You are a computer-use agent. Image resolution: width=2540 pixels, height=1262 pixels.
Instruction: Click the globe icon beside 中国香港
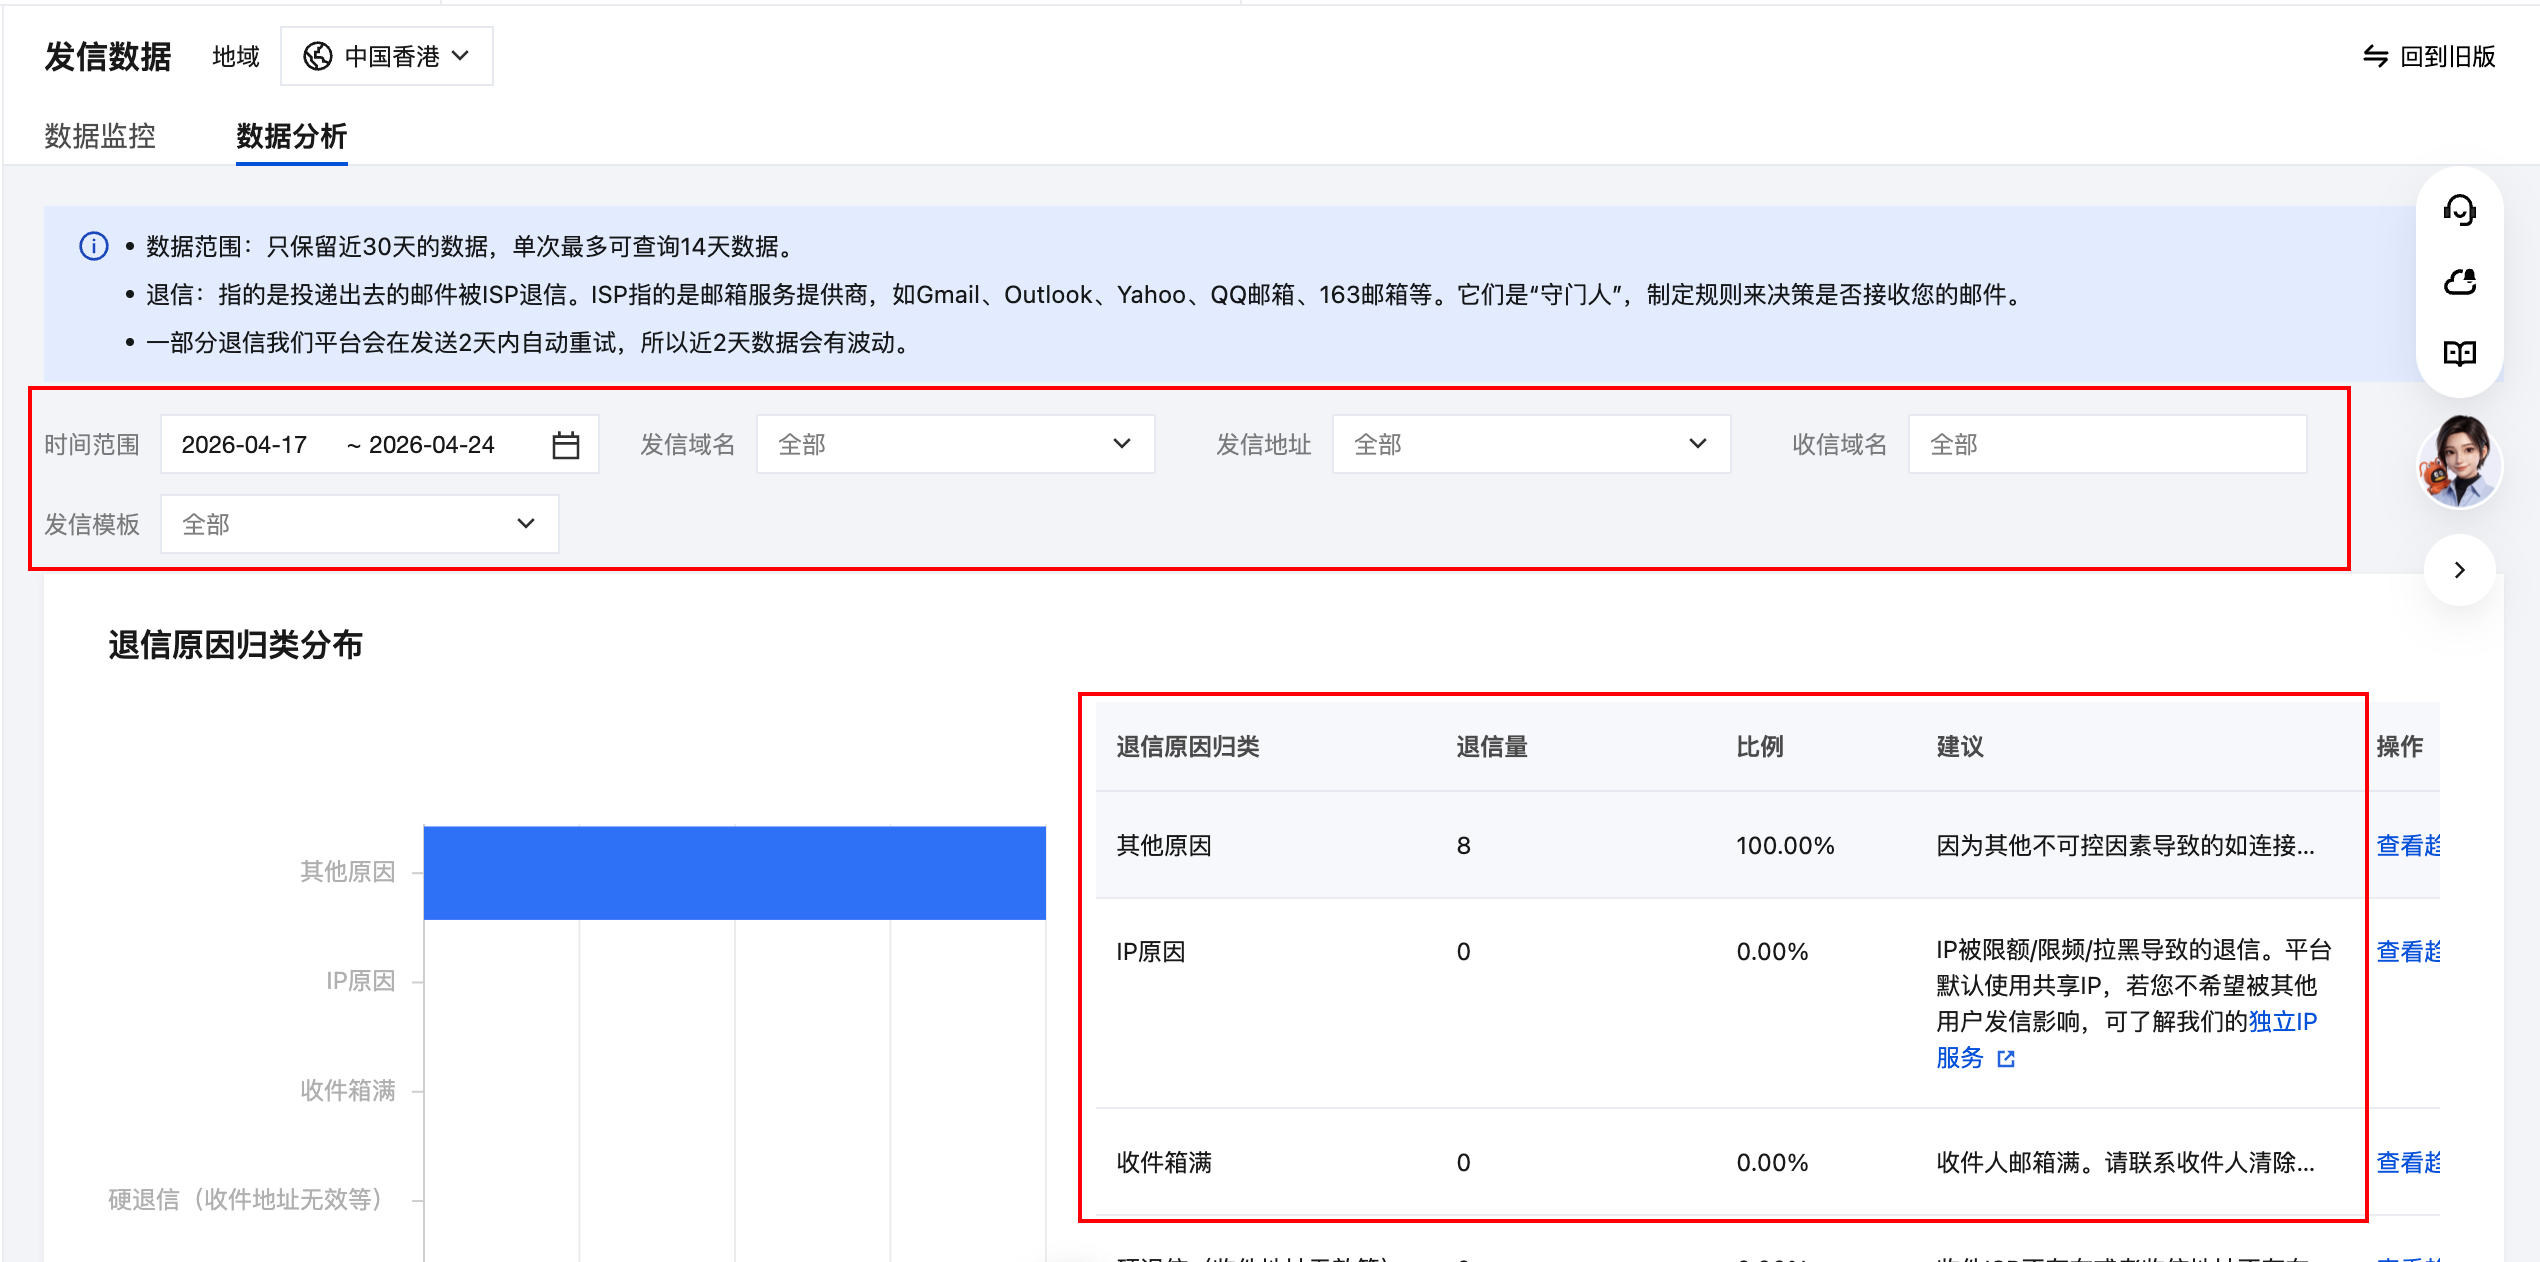point(318,57)
